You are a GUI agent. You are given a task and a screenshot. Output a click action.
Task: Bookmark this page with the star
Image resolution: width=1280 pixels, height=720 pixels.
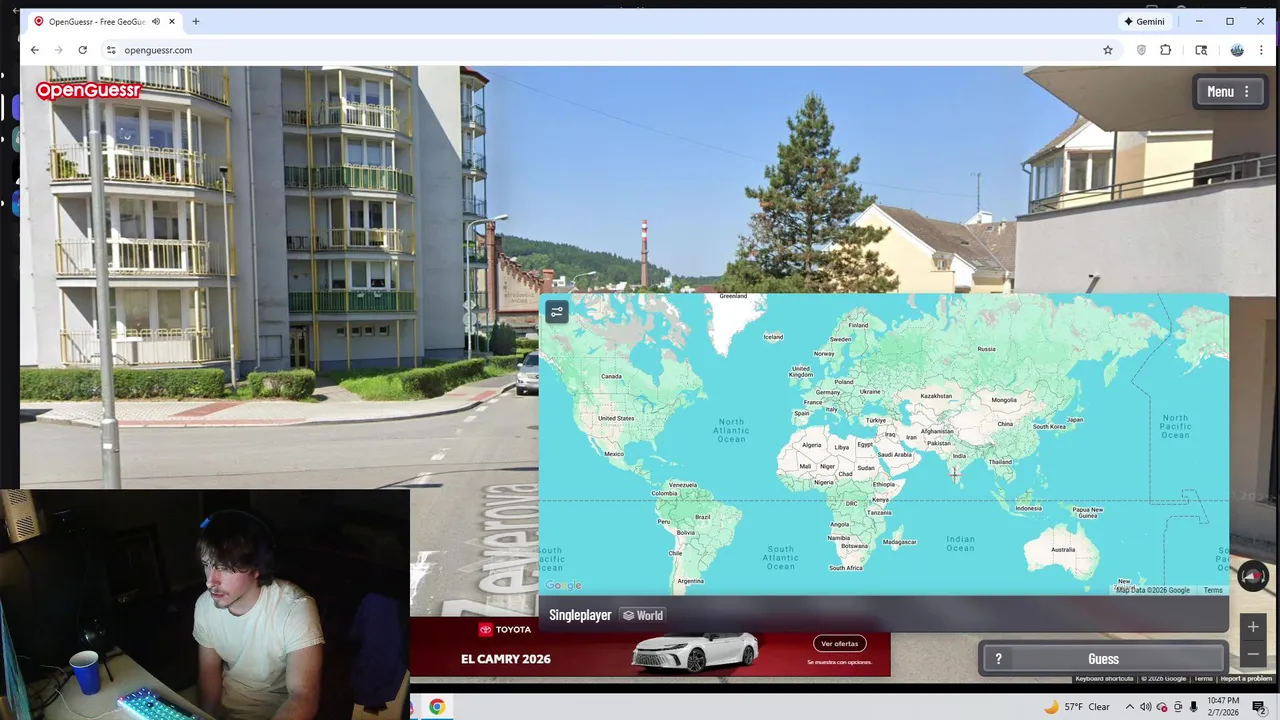coord(1107,50)
